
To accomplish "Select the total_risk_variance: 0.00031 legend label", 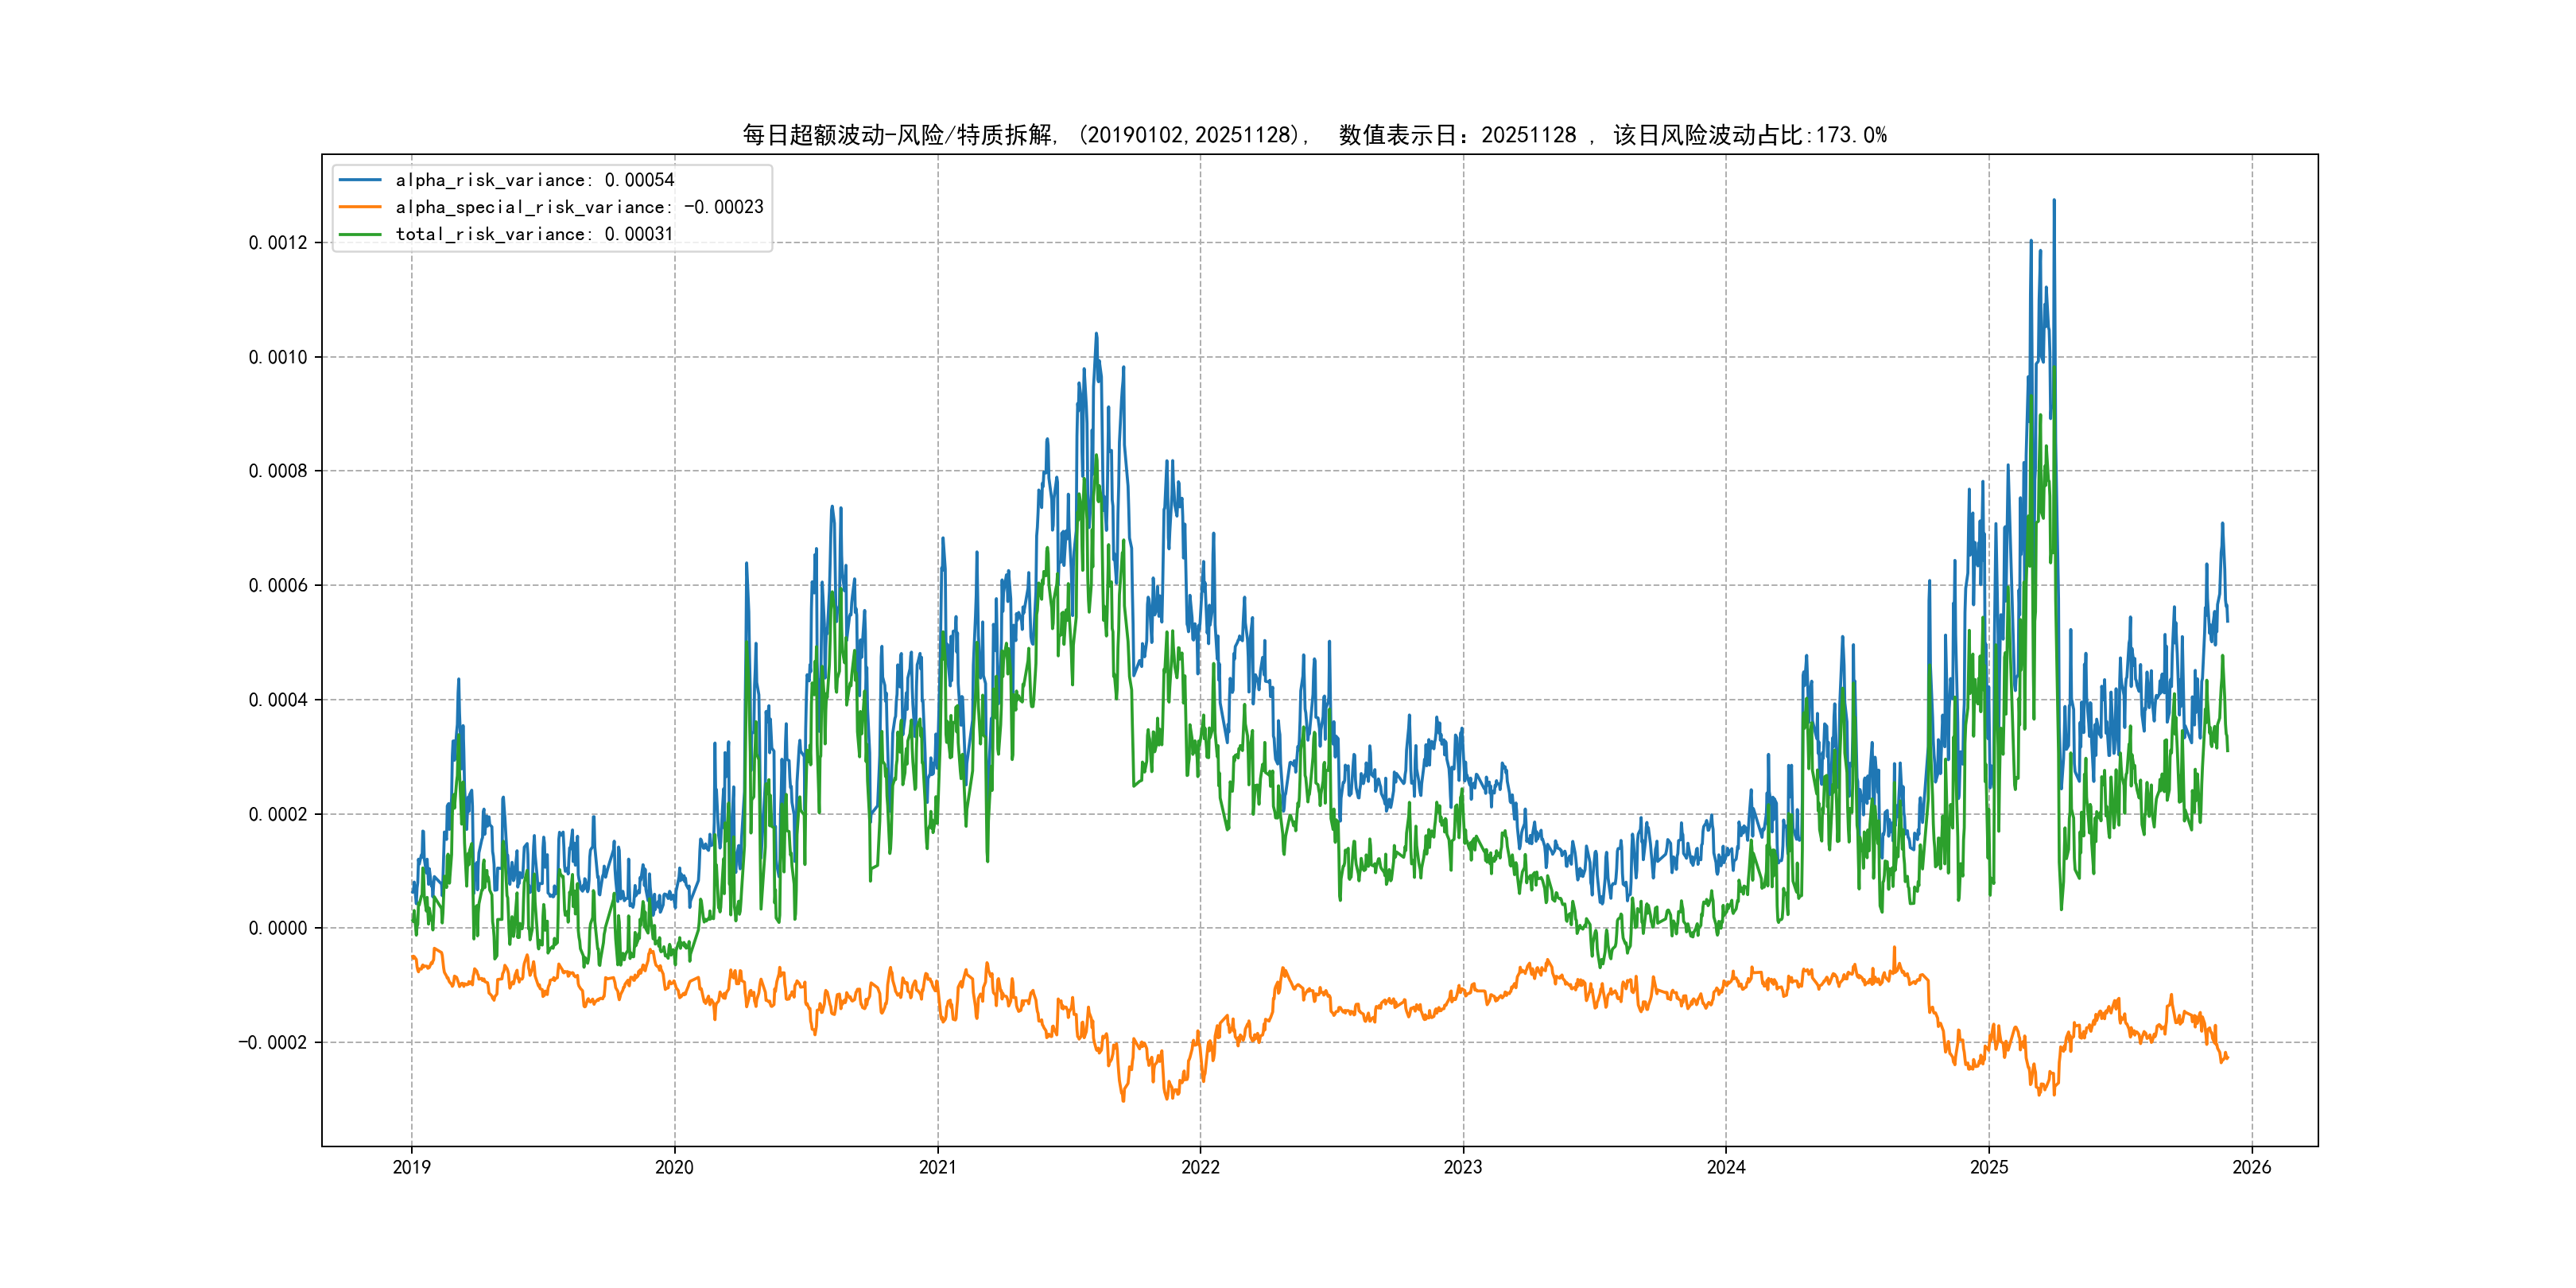I will coord(534,234).
